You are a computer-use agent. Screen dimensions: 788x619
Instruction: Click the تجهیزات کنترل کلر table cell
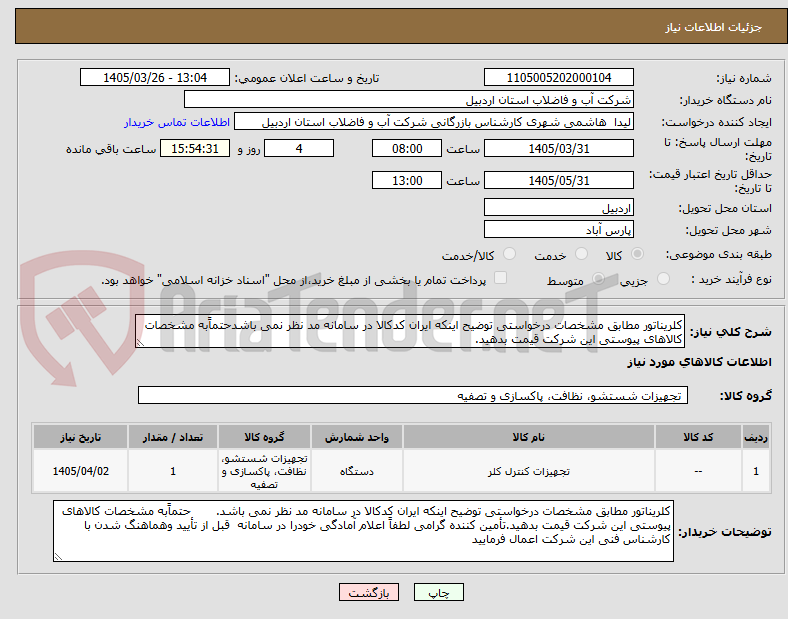coord(529,471)
